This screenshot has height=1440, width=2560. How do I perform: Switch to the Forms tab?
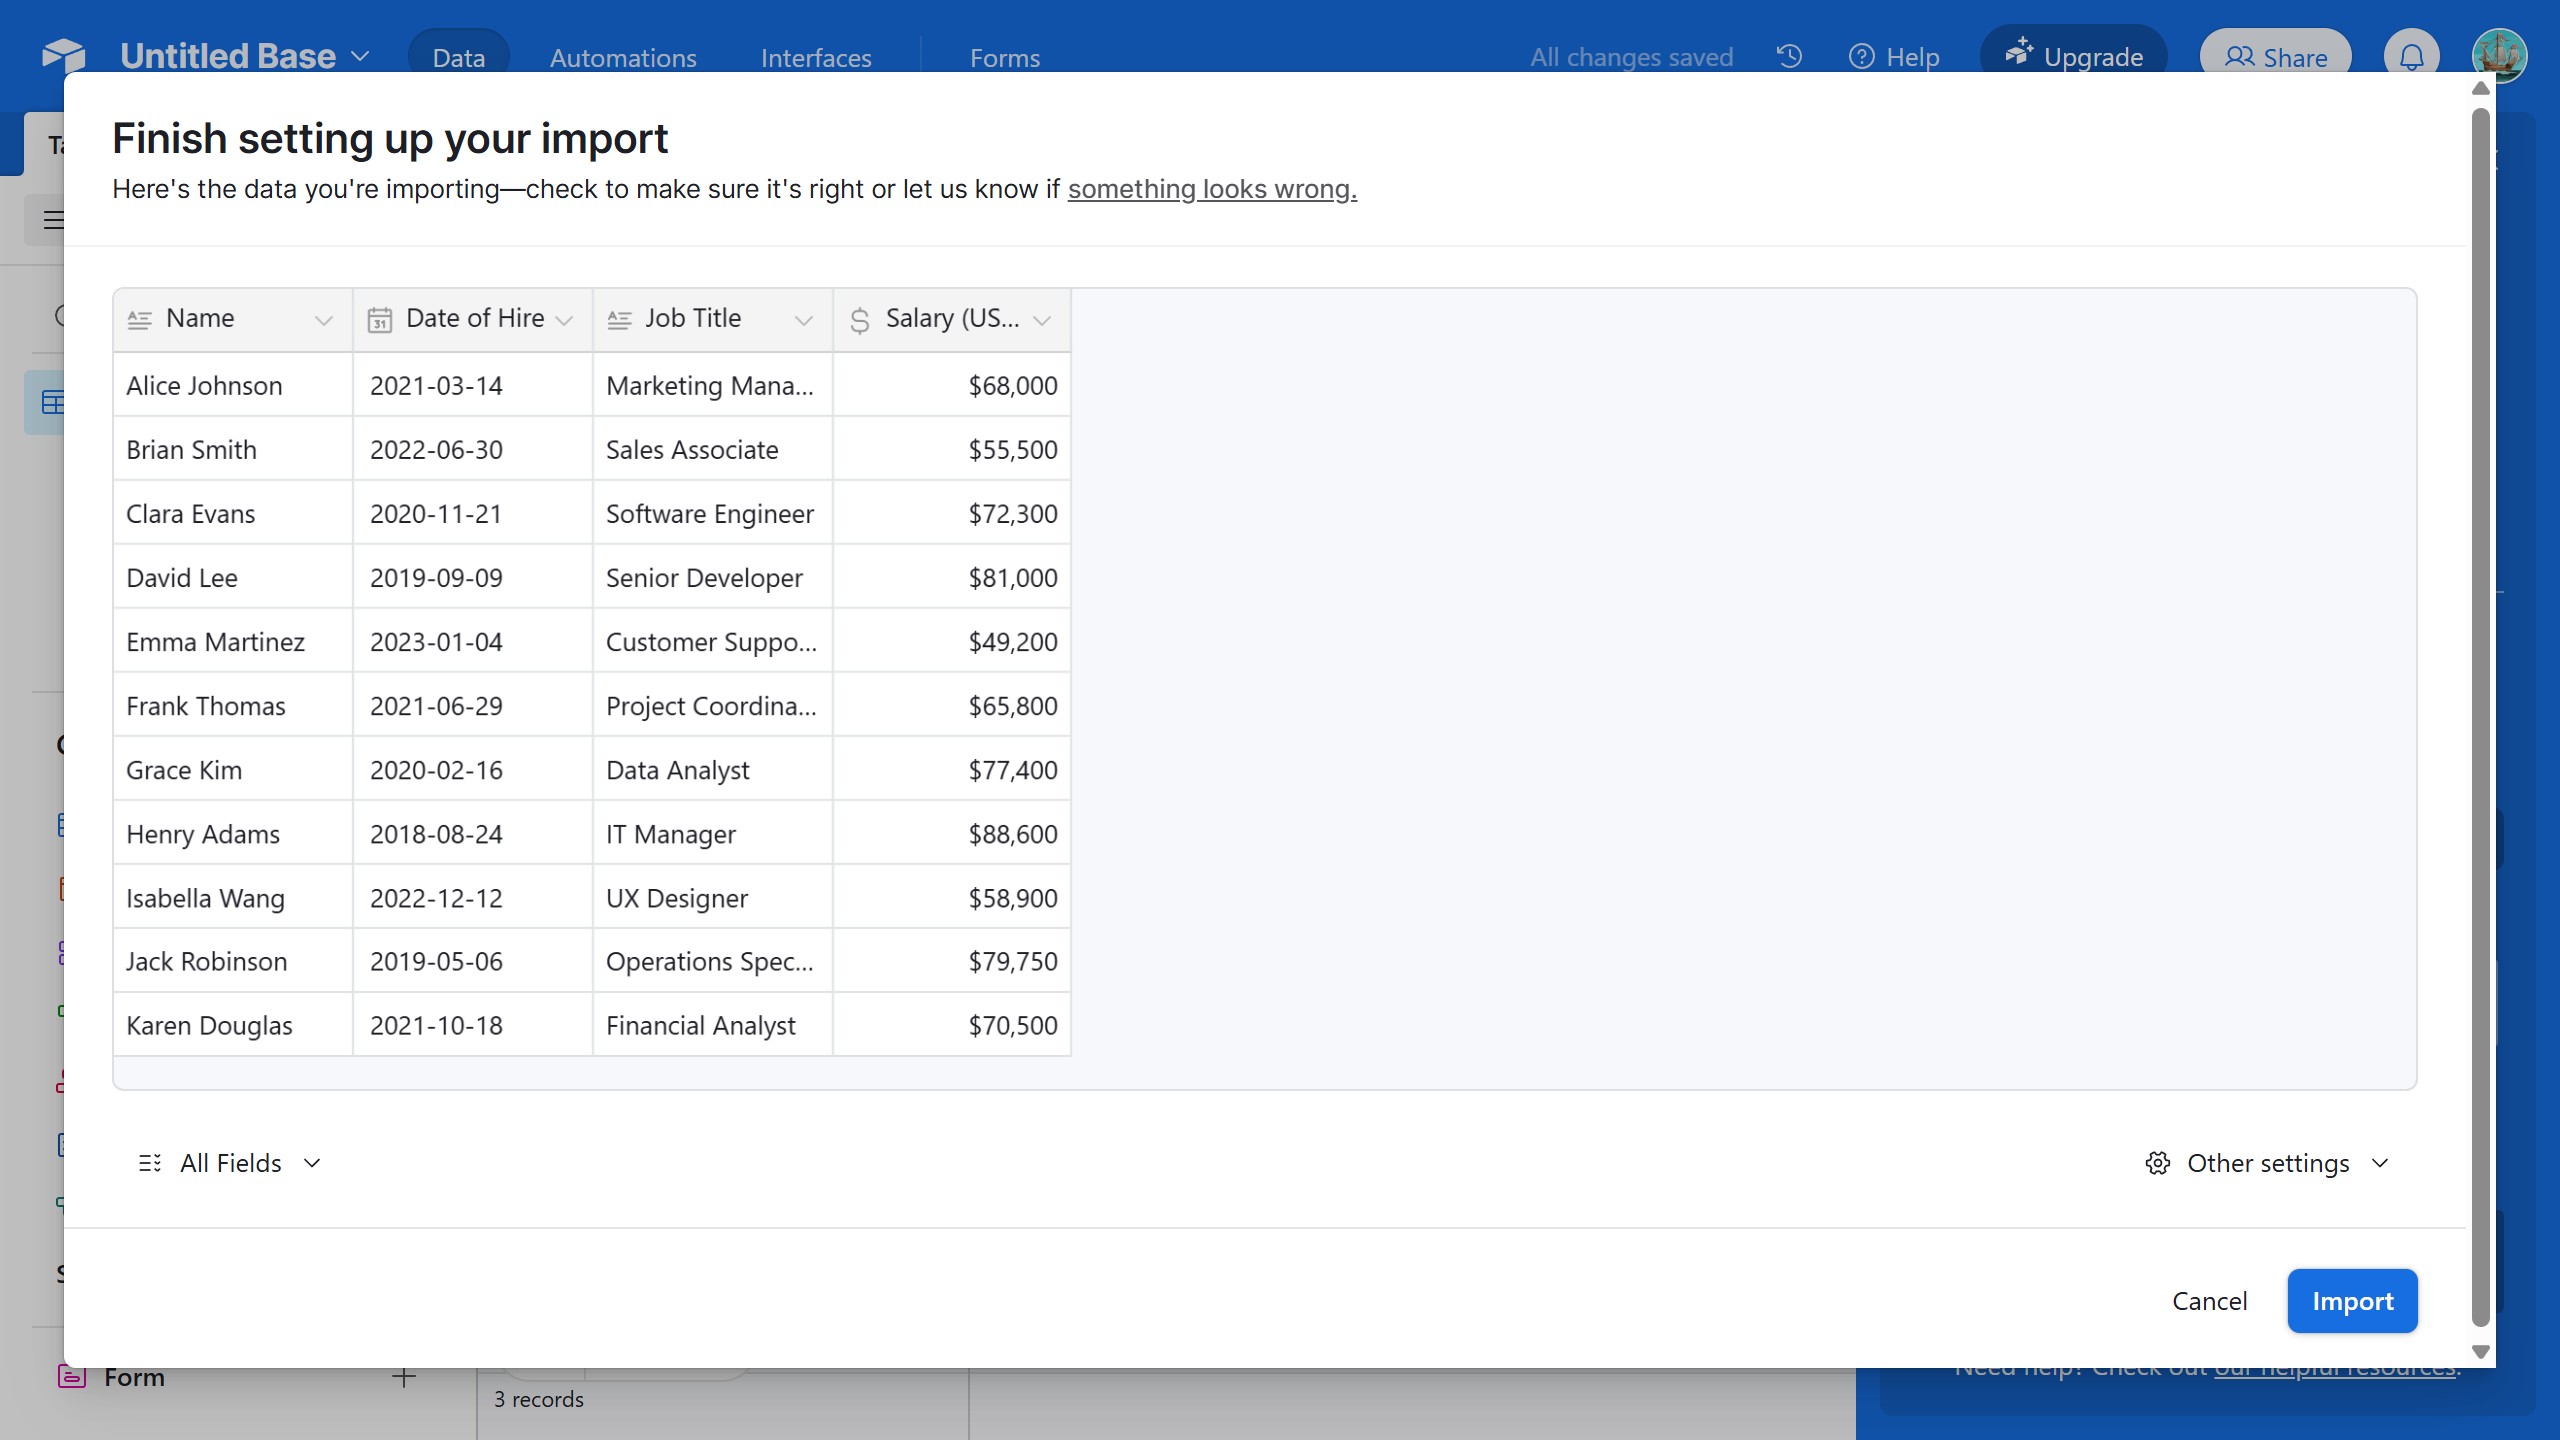[x=1005, y=57]
